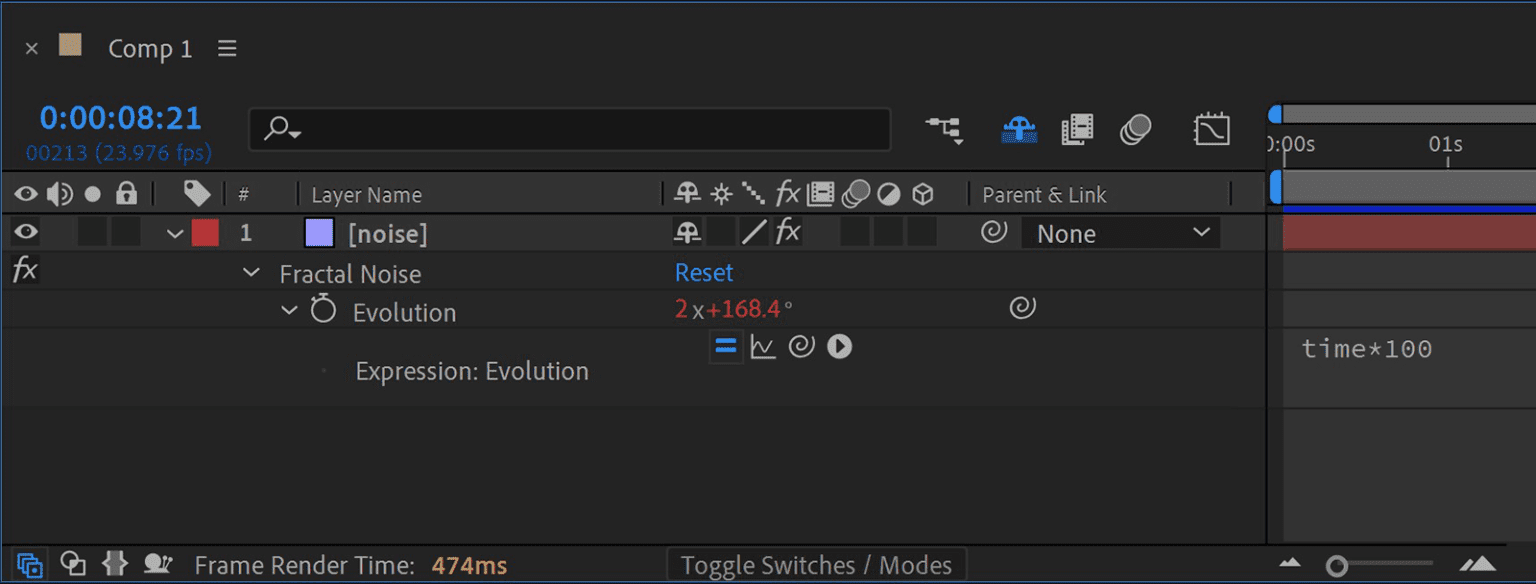The width and height of the screenshot is (1536, 584).
Task: Open the expression language menu arrow
Action: [840, 346]
